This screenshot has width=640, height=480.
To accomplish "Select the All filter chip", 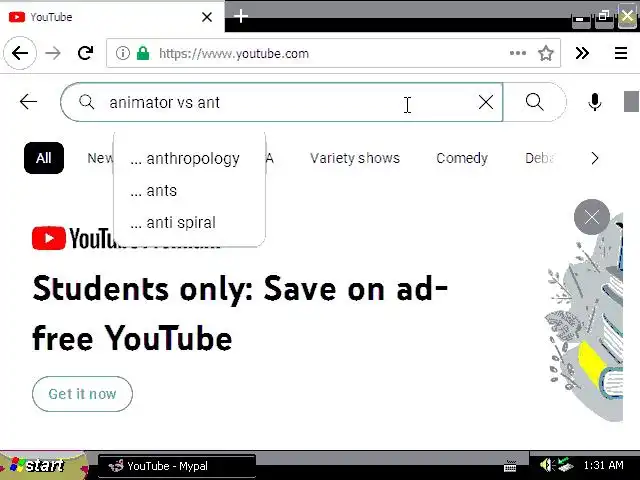I will pos(44,158).
